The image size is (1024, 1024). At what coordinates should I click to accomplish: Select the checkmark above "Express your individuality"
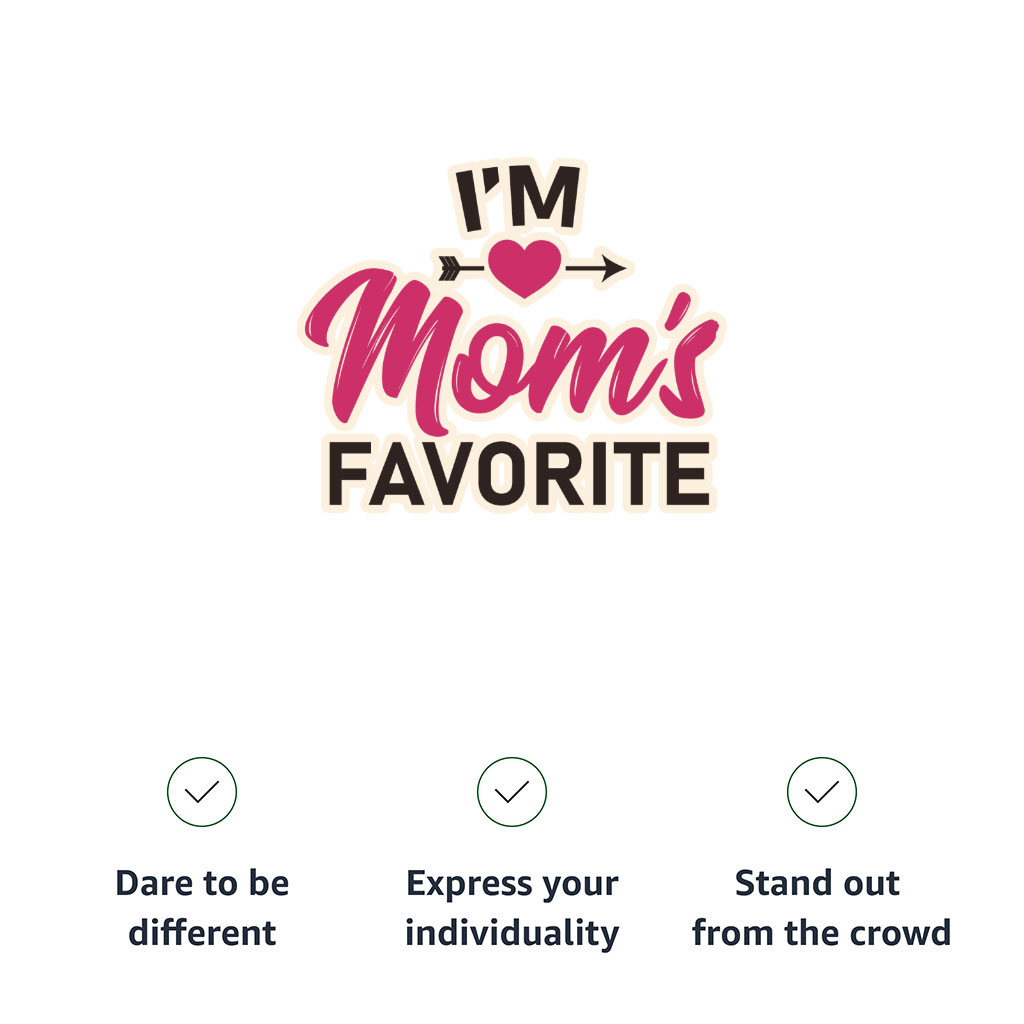pos(512,792)
